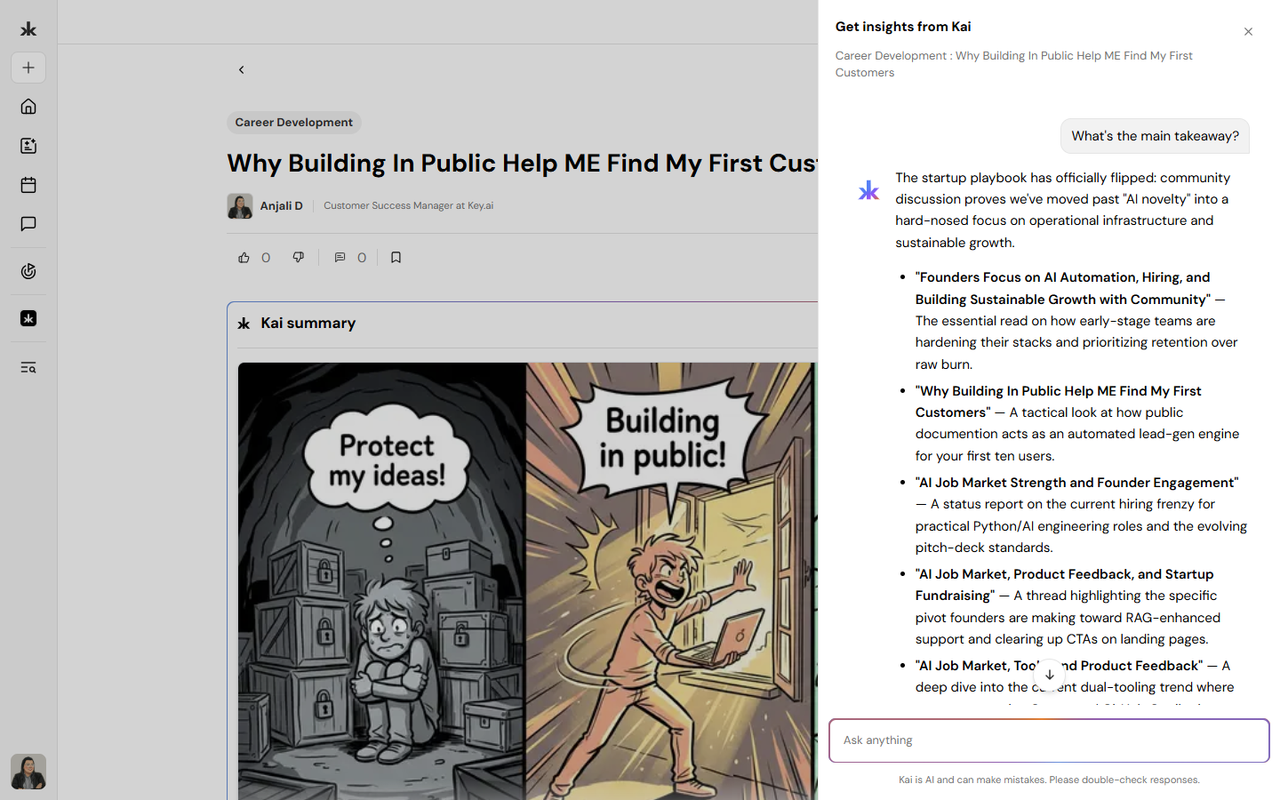
Task: Open the analytics pie chart icon
Action: pyautogui.click(x=28, y=271)
